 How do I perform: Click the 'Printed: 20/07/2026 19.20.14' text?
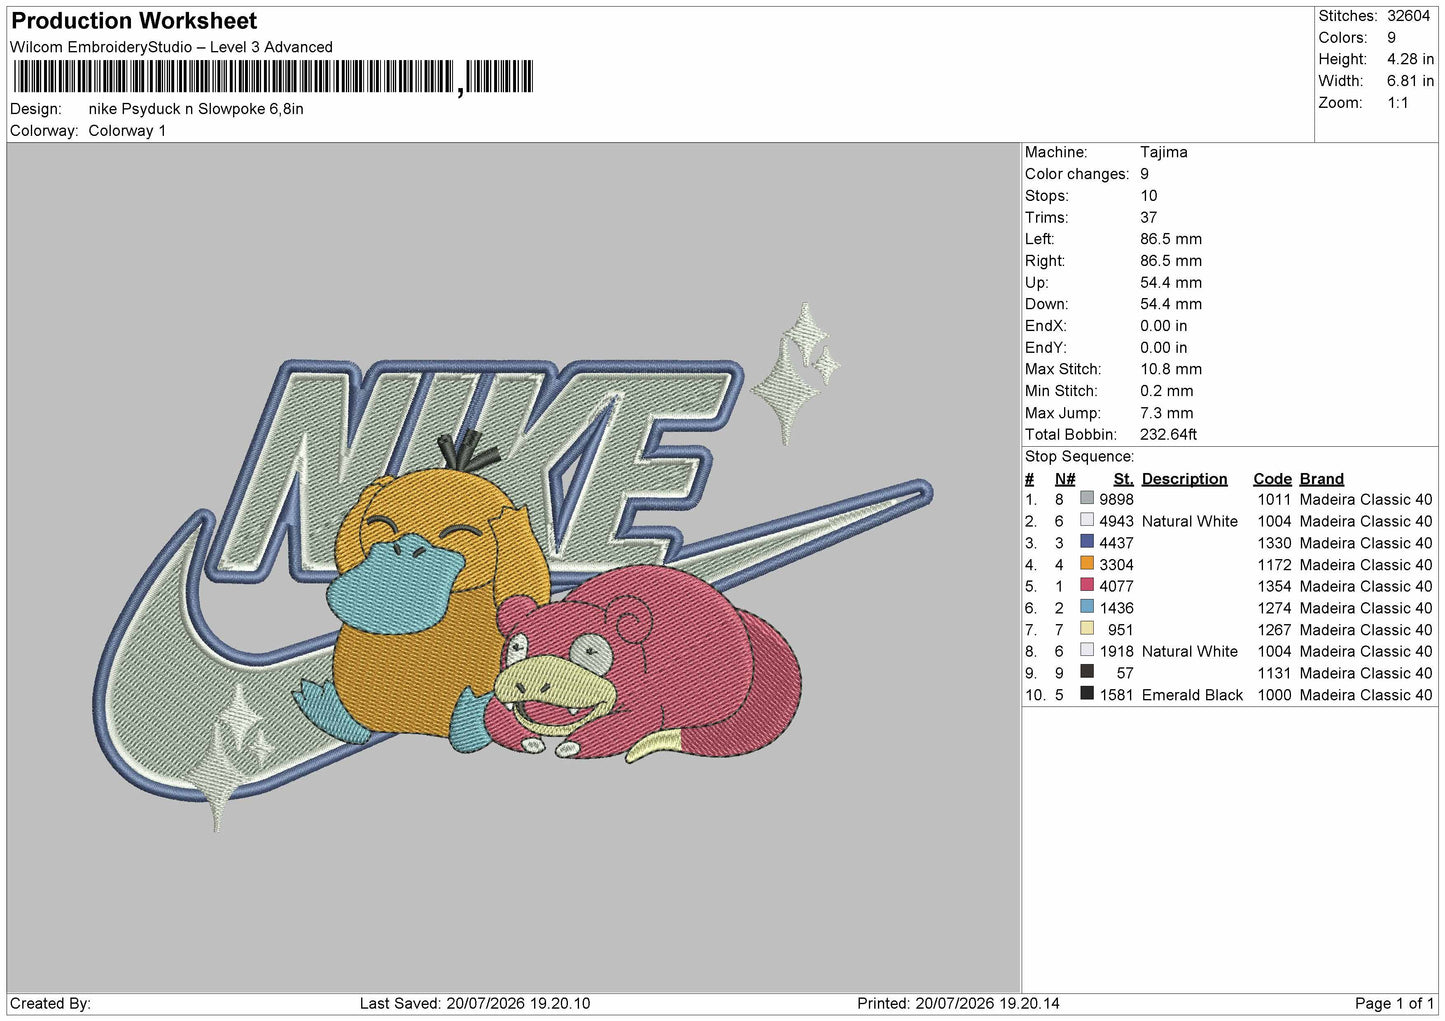[x=958, y=1003]
